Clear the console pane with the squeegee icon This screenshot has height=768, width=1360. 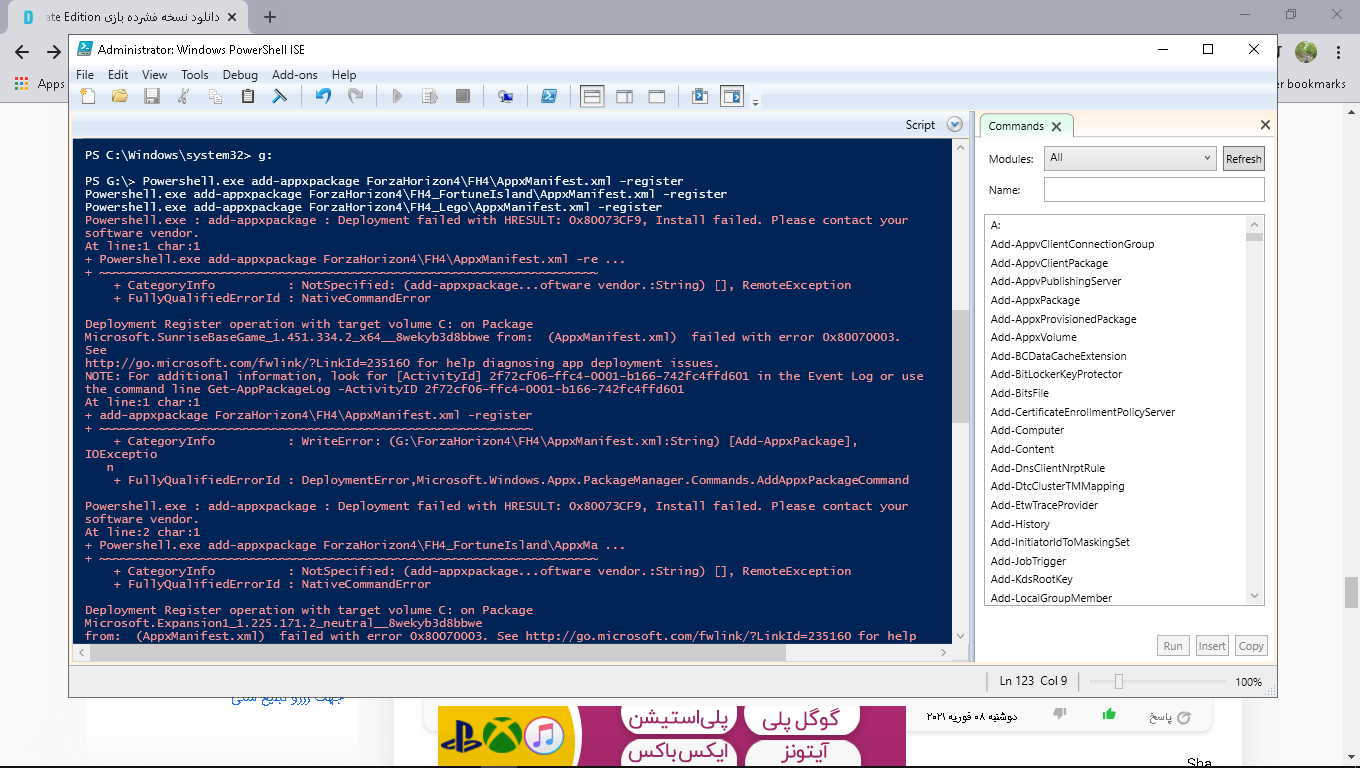tap(280, 97)
